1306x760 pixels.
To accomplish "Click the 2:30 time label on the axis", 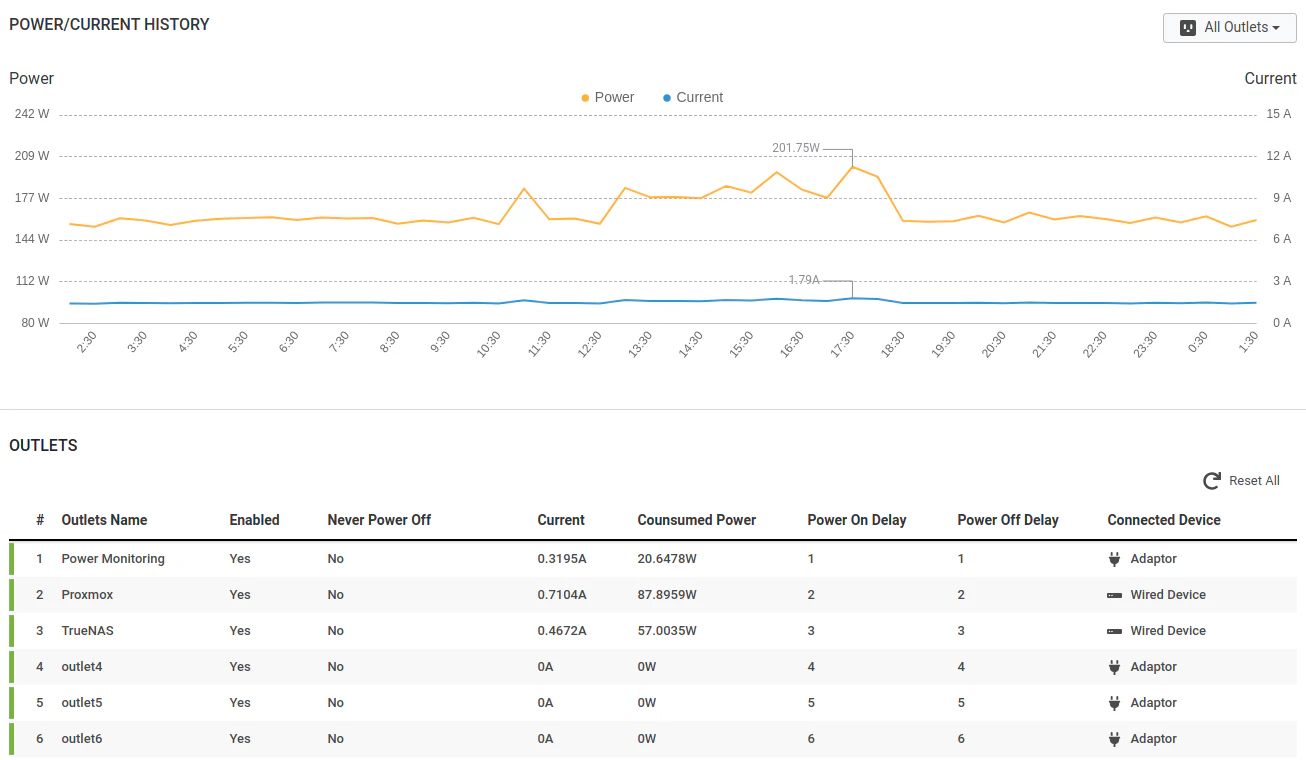I will (x=85, y=342).
